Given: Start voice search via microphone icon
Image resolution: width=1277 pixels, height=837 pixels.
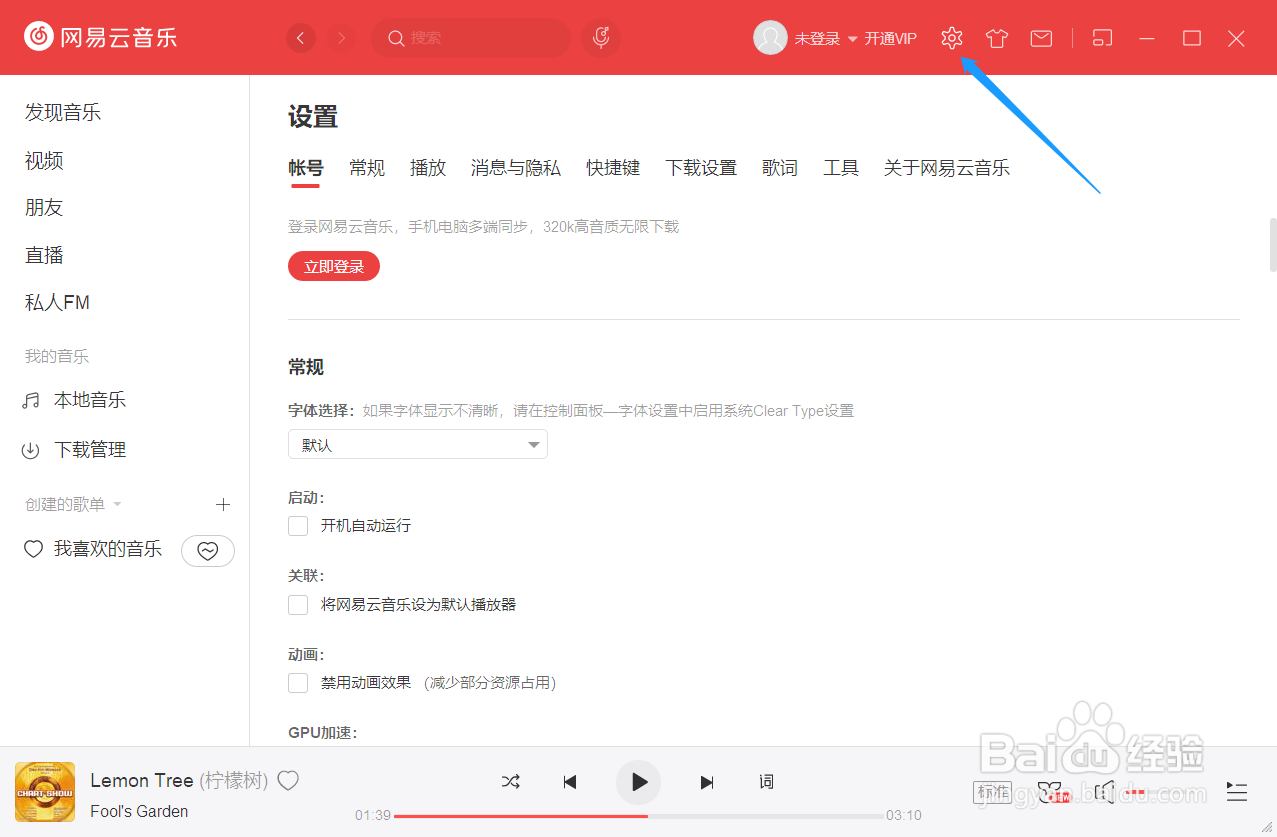Looking at the screenshot, I should pos(600,37).
